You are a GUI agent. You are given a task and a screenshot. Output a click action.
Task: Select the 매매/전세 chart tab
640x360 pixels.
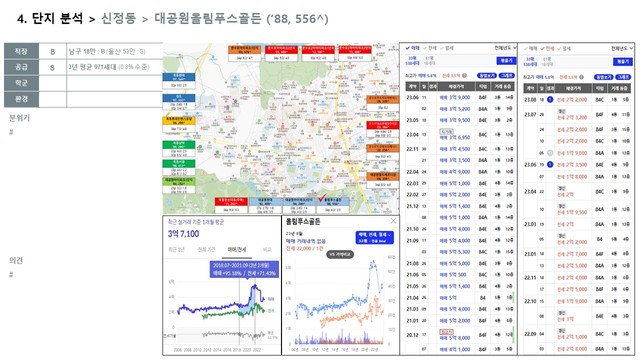tap(237, 249)
